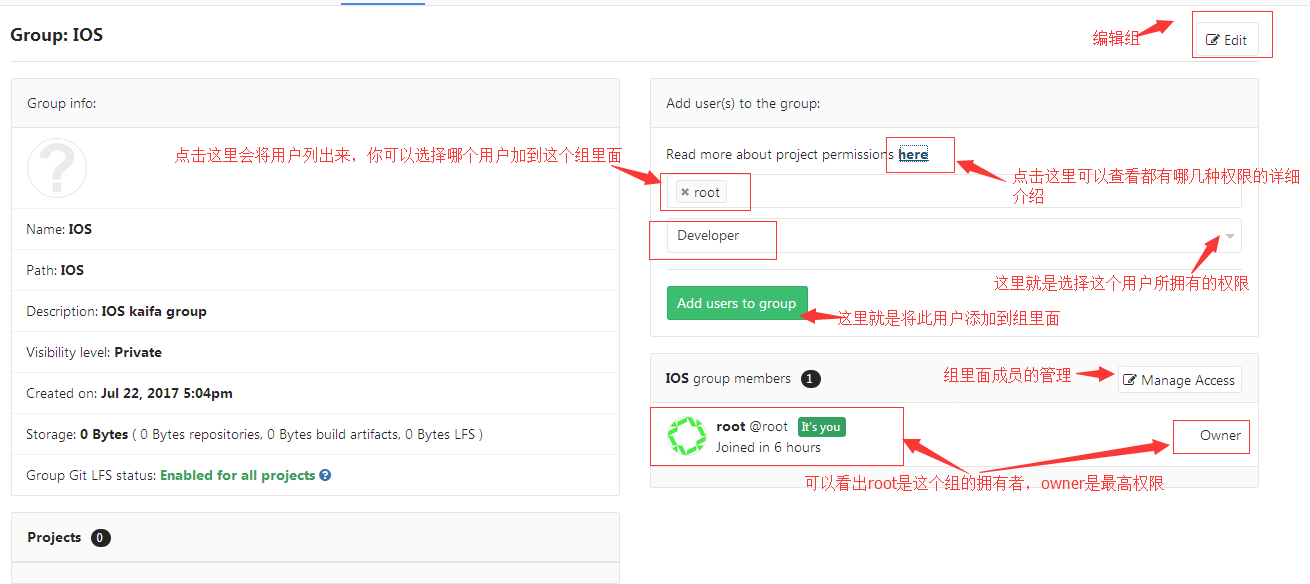Click the Projects panel heading
This screenshot has height=584, width=1310.
pos(54,538)
